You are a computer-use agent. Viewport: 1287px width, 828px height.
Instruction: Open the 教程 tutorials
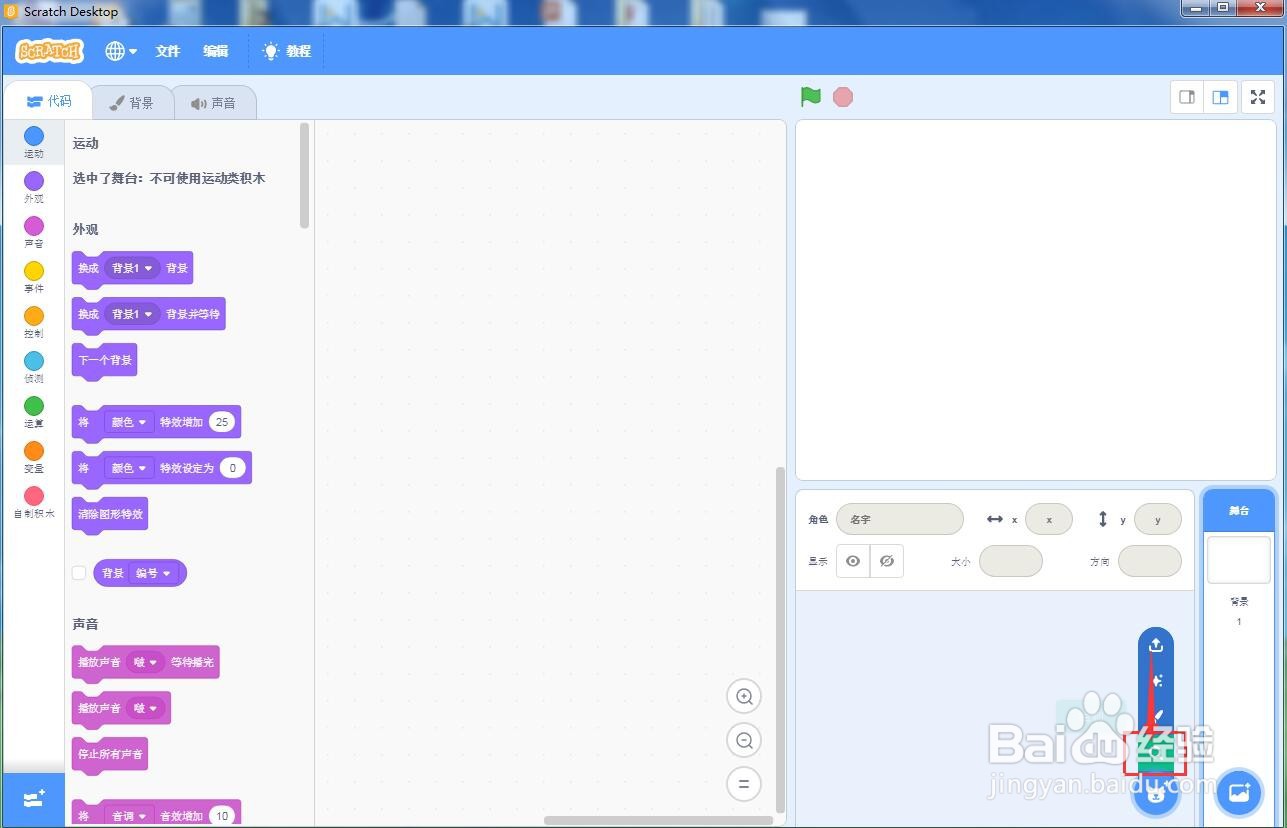287,51
